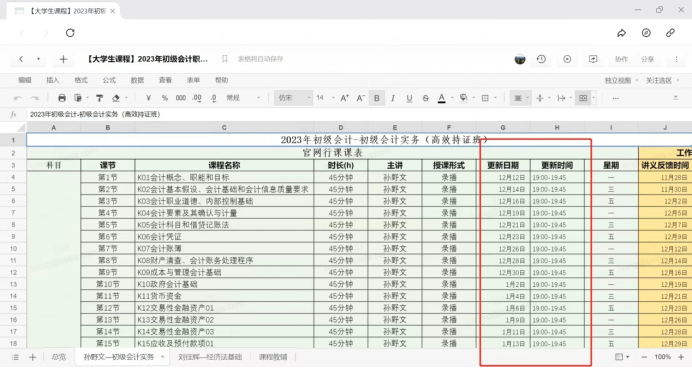Activate the format painter brush
This screenshot has height=368, width=692.
(100, 98)
